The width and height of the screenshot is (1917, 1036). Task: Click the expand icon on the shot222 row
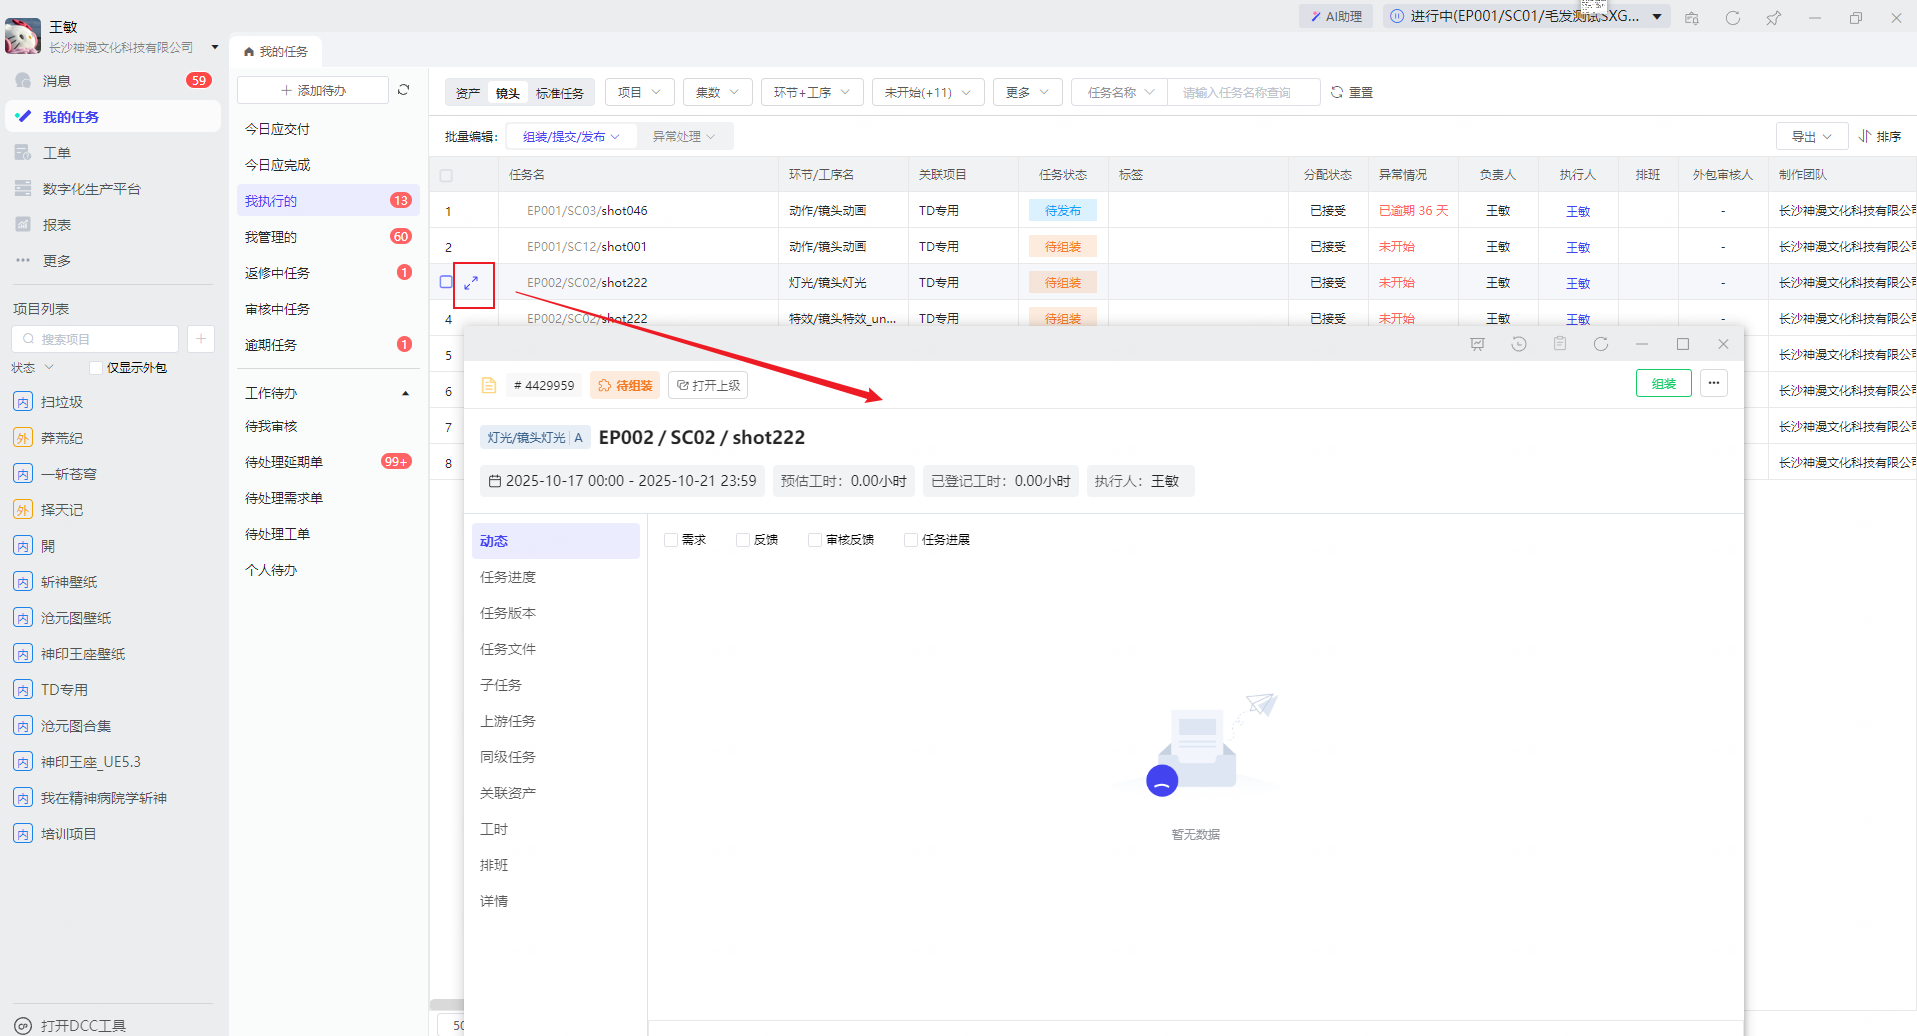click(x=472, y=283)
